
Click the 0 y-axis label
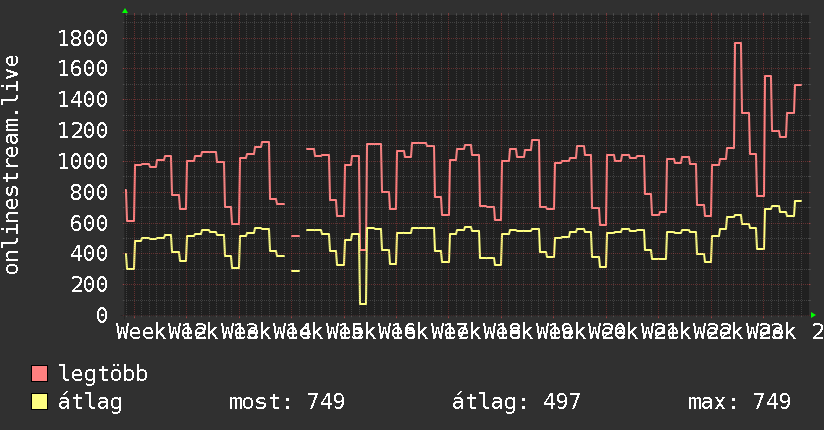tap(102, 315)
